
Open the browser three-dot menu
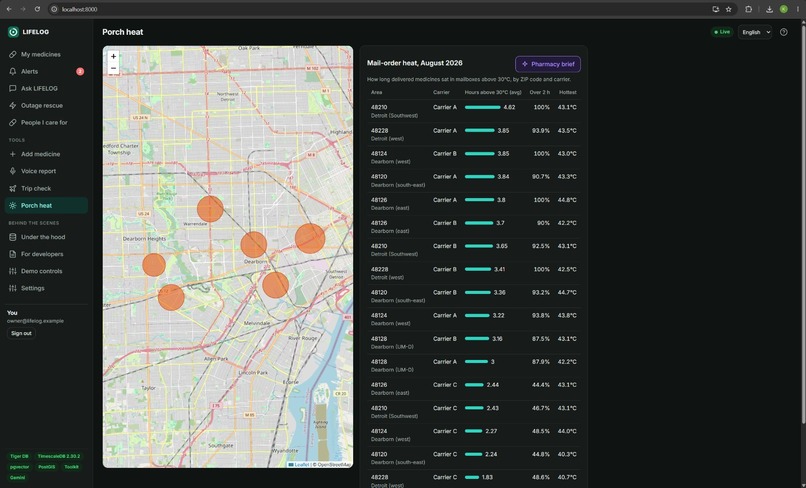click(x=798, y=9)
